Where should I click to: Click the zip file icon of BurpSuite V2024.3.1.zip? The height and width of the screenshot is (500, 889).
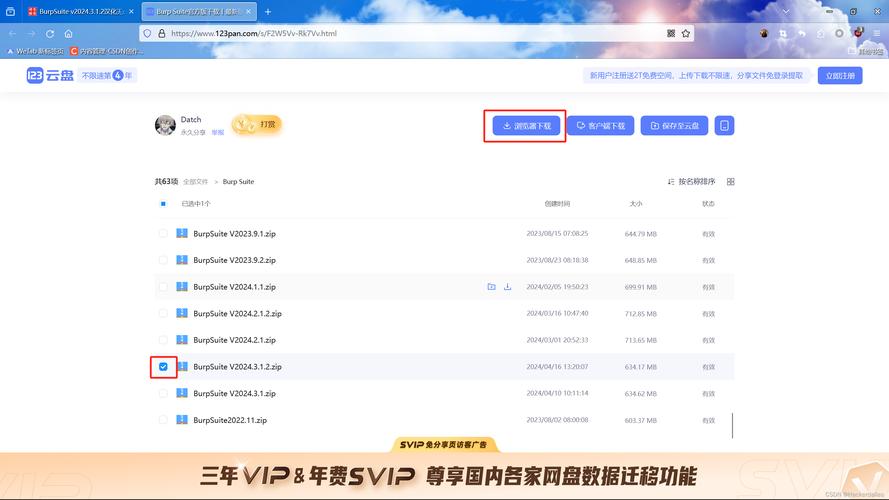(x=182, y=393)
